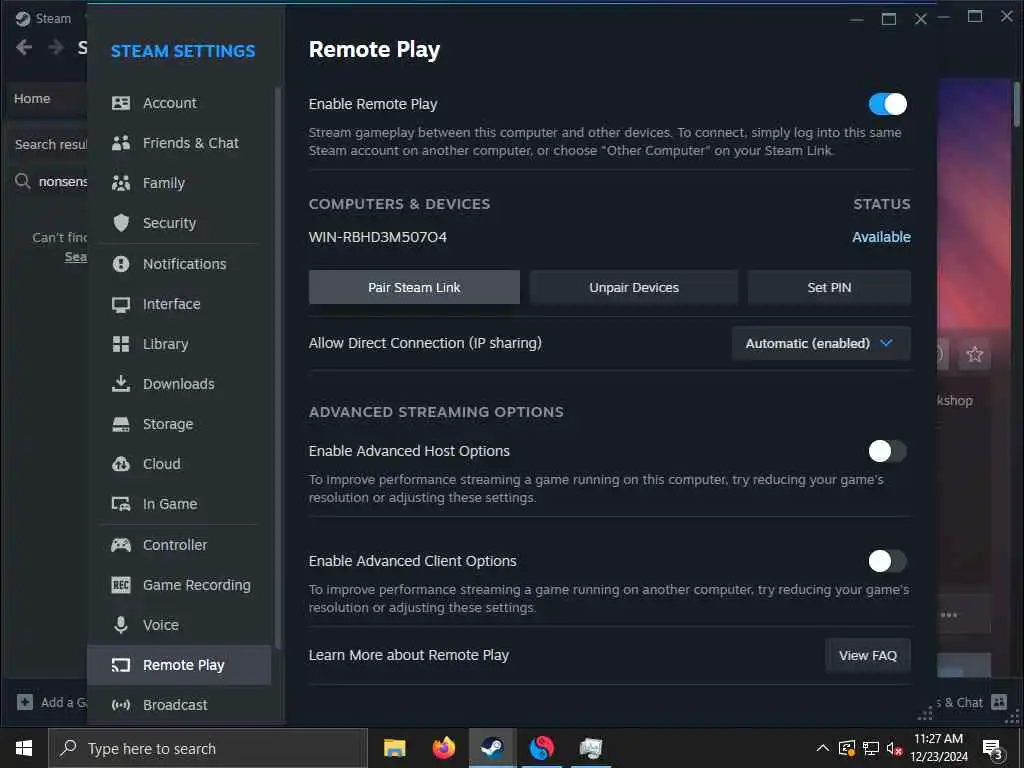This screenshot has width=1024, height=768.
Task: Click the Steam window vertical scrollbar
Action: (x=1017, y=104)
